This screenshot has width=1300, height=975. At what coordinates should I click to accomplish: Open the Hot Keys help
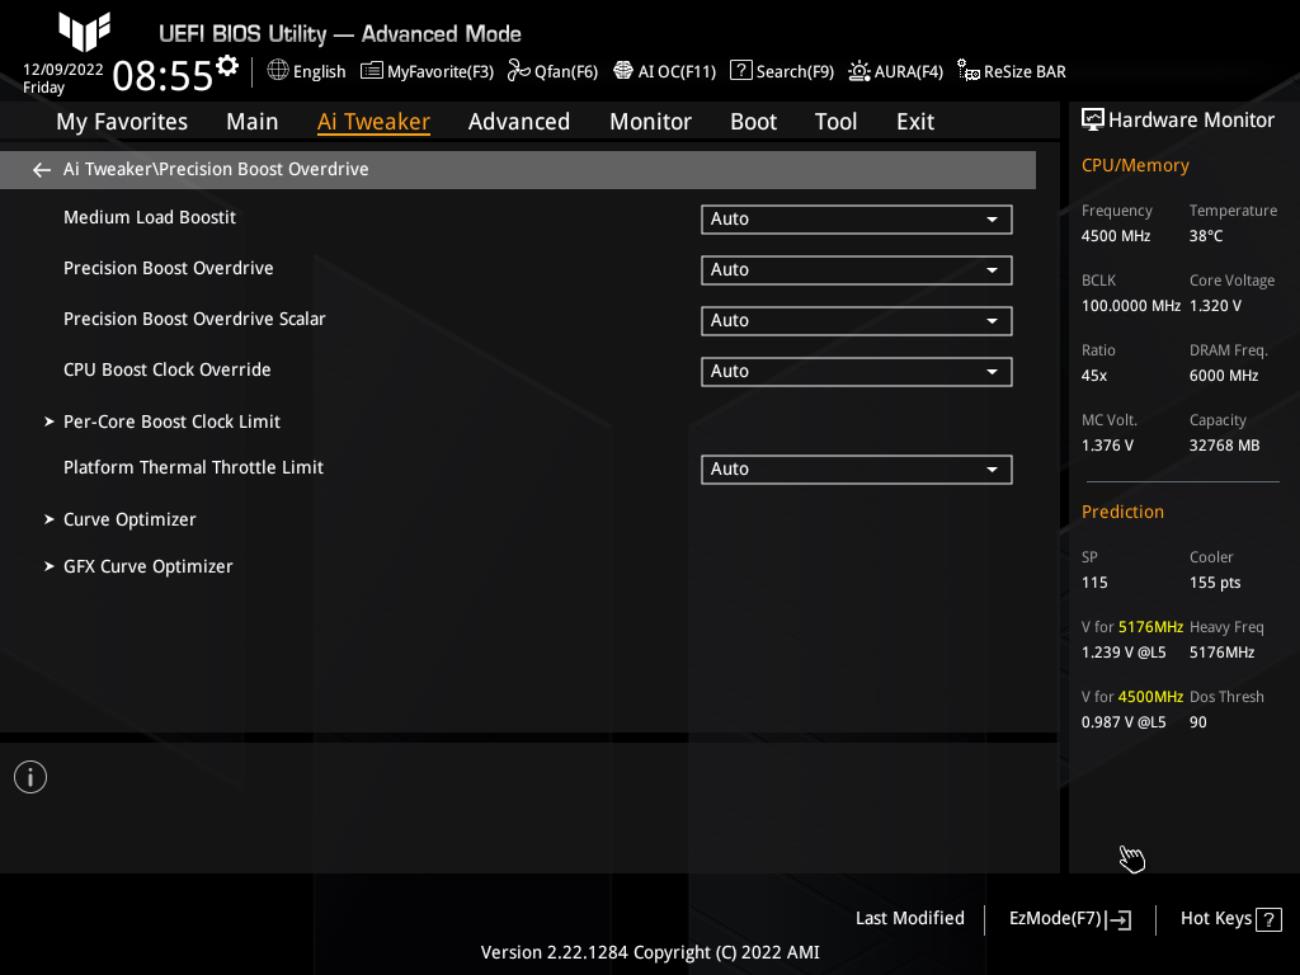click(x=1231, y=919)
